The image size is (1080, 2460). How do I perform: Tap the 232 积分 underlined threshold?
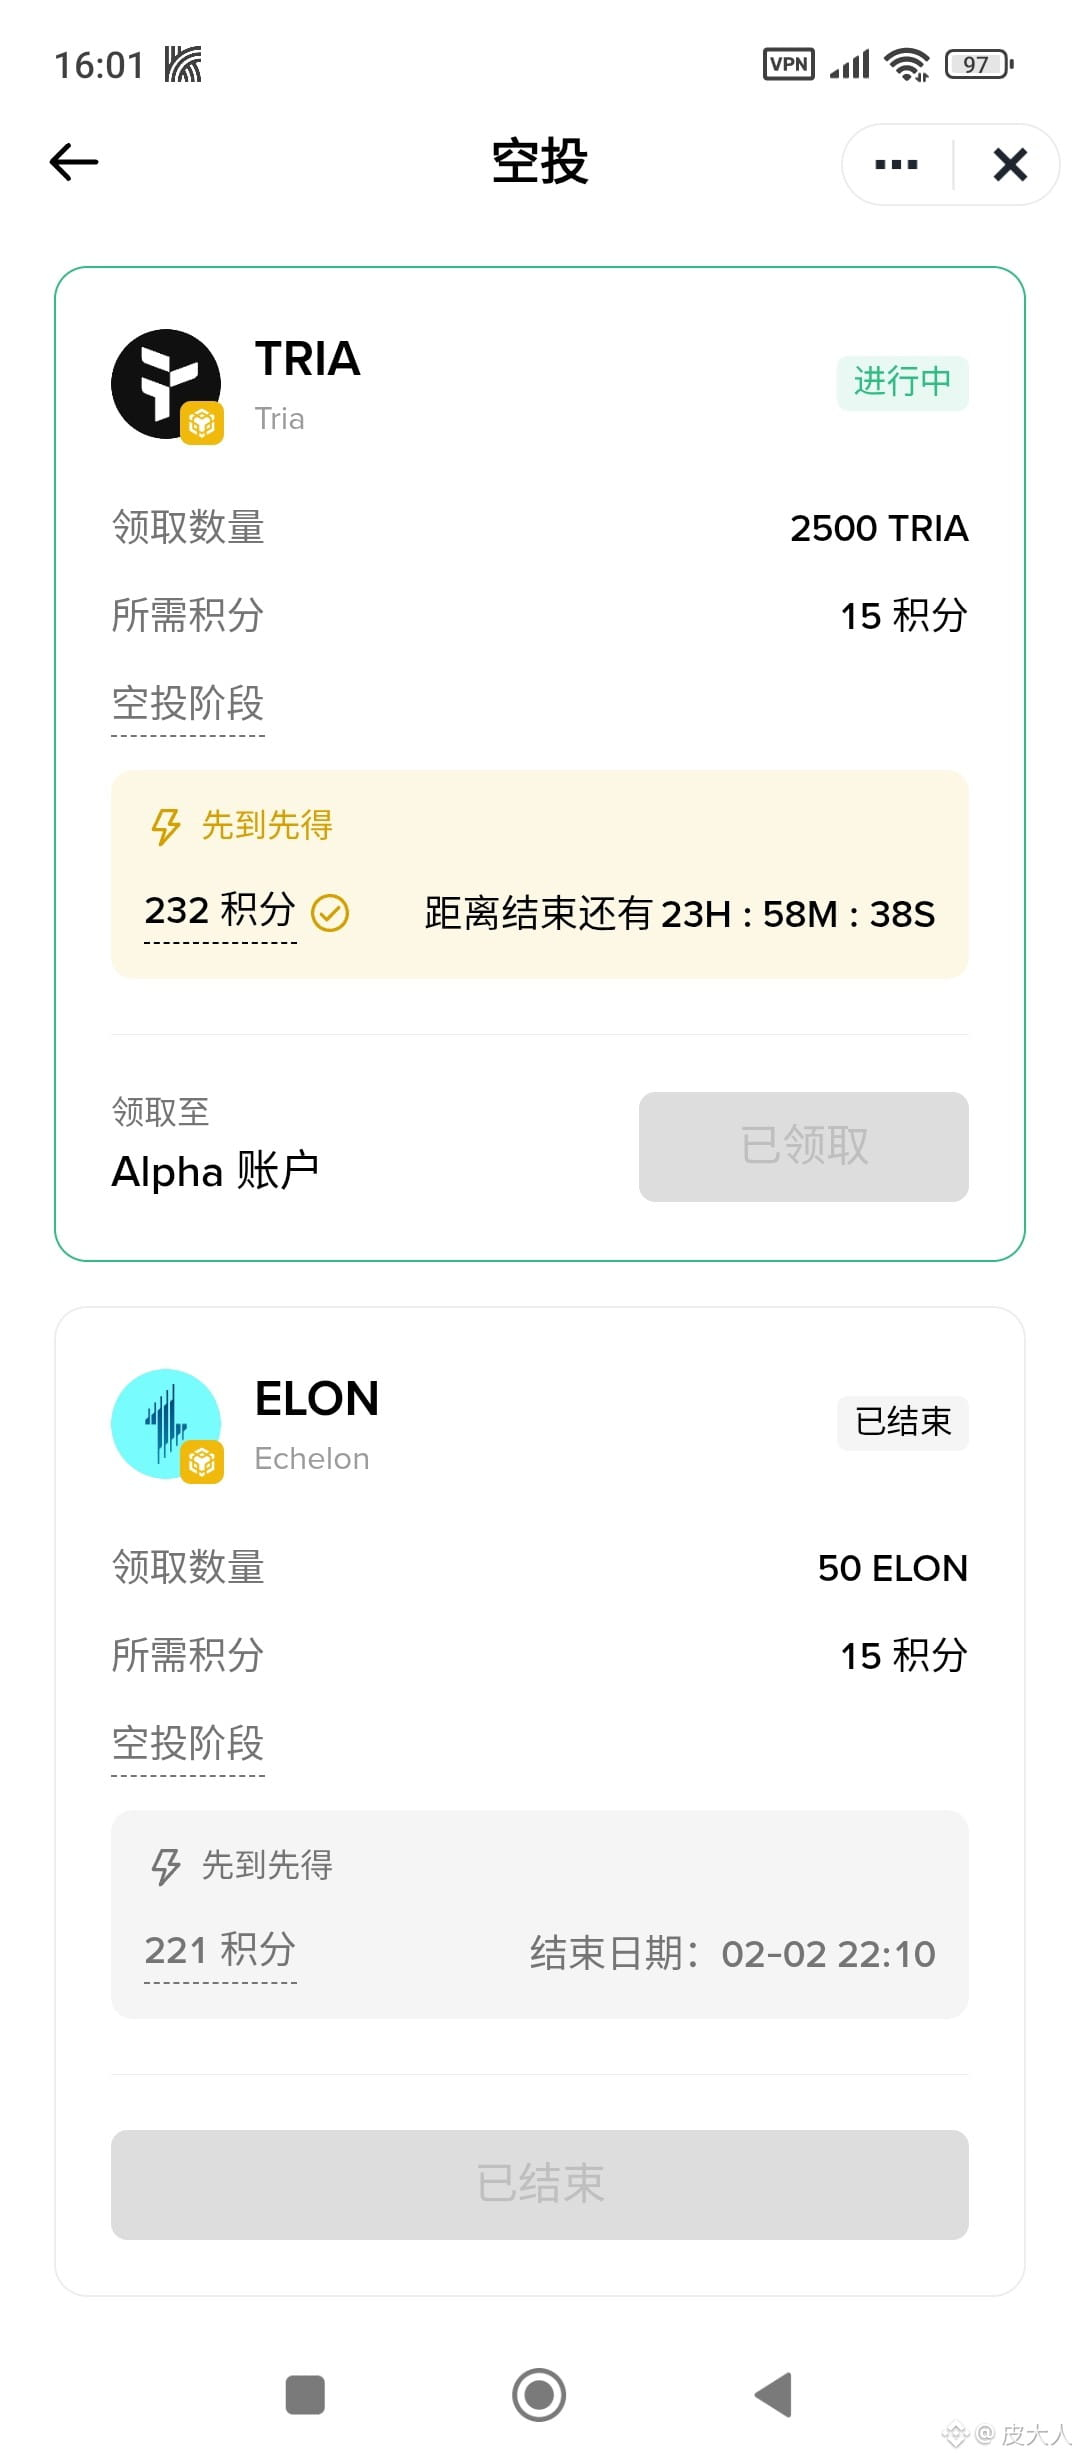click(x=220, y=911)
